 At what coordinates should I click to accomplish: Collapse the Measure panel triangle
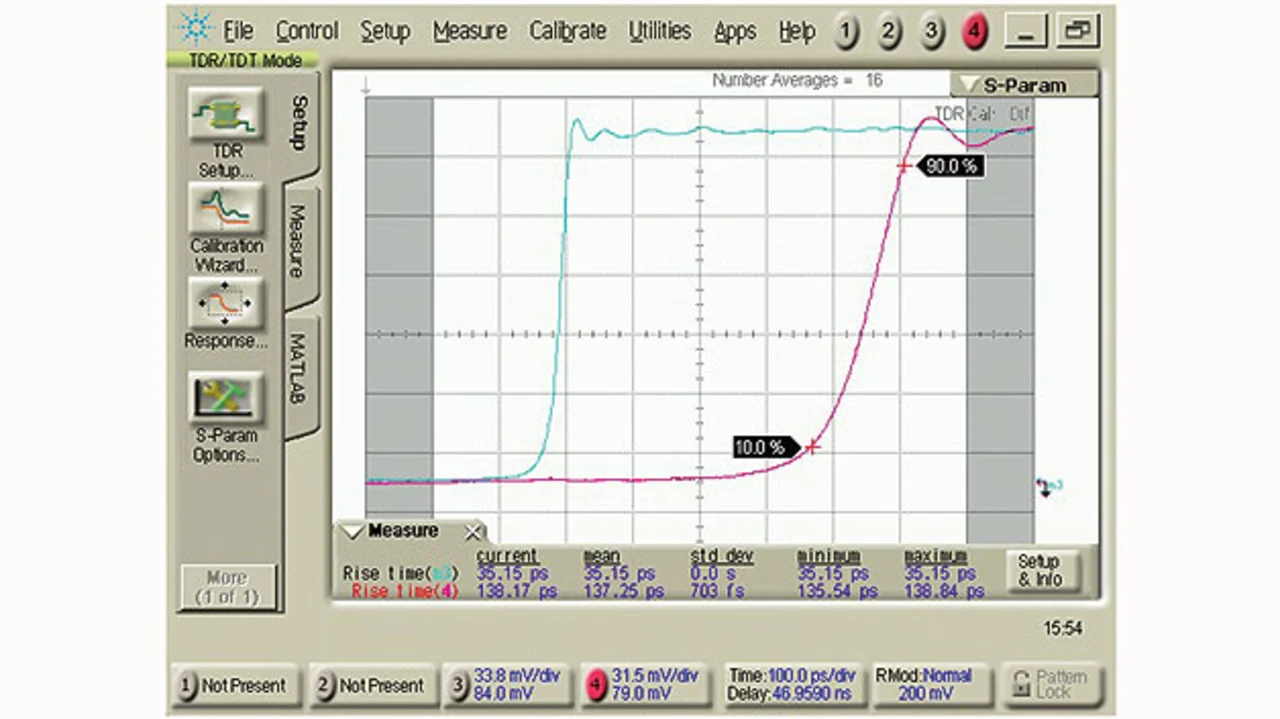click(x=352, y=532)
